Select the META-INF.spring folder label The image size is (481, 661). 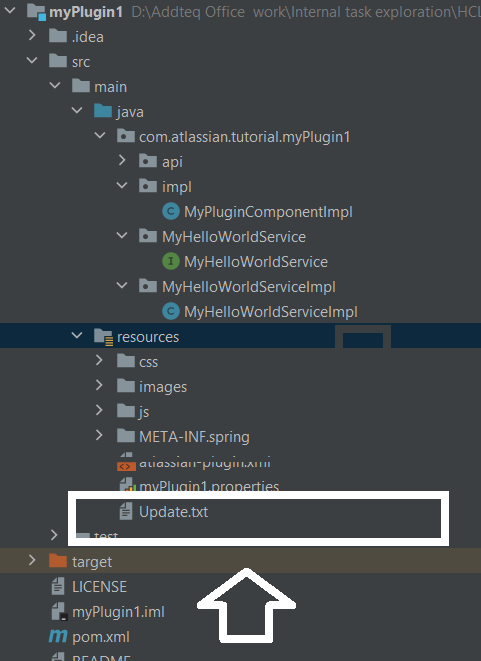coord(194,437)
